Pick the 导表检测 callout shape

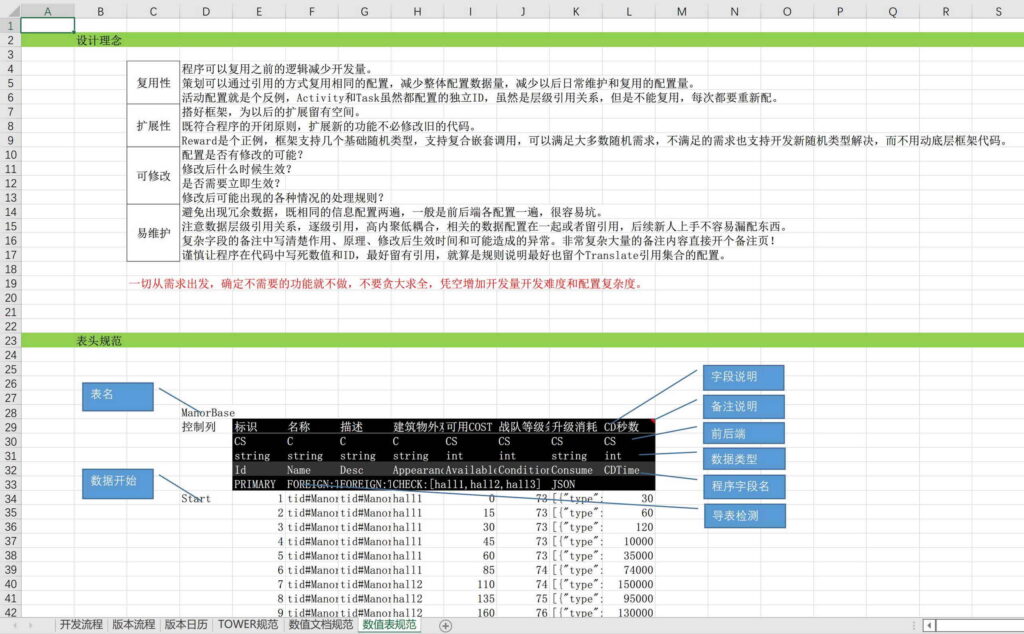pos(742,516)
